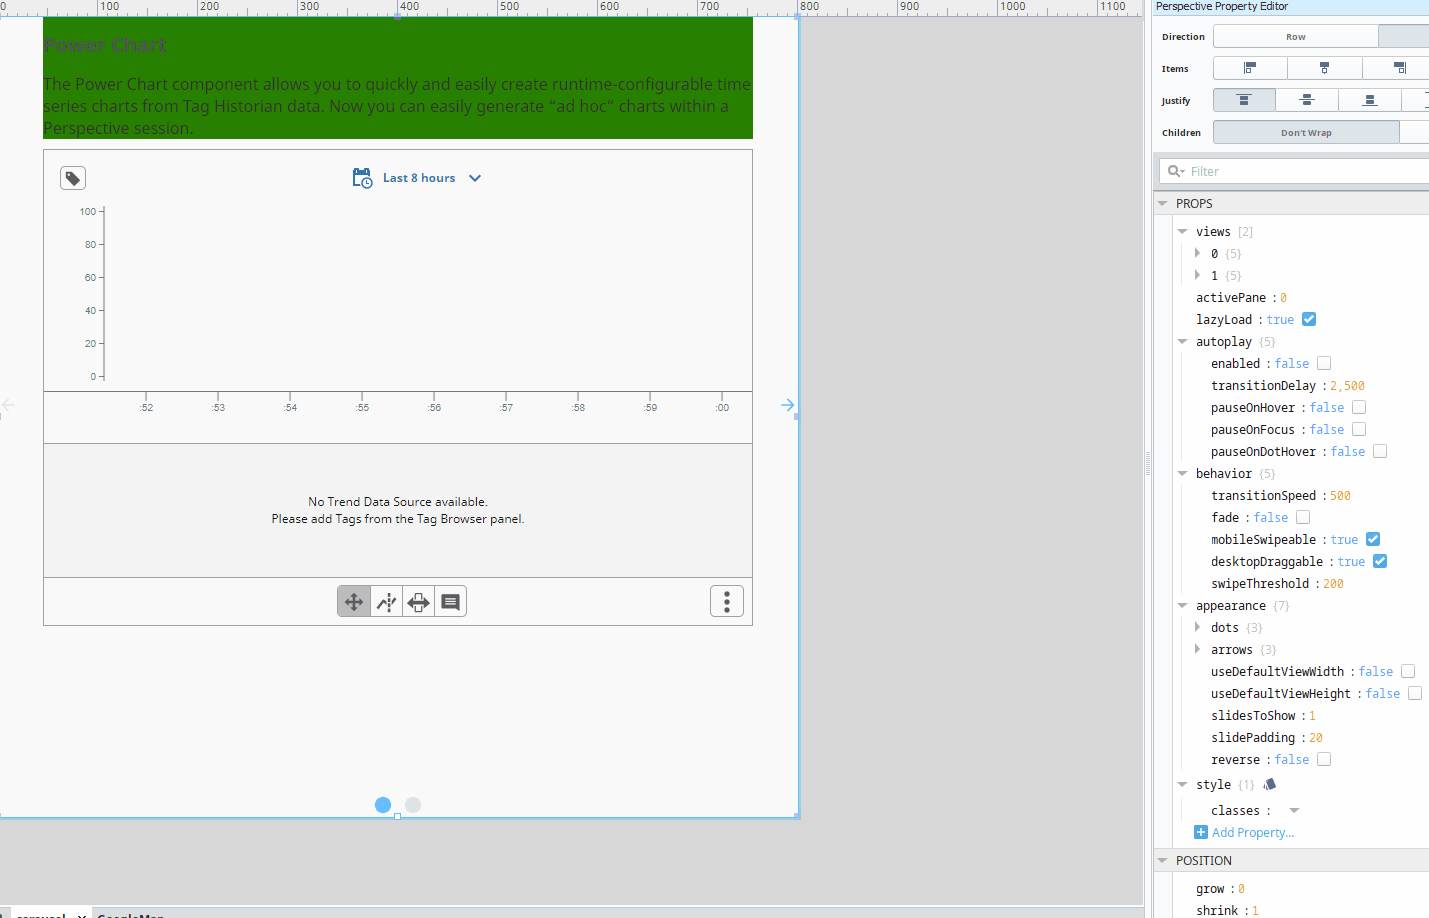Select the range brush tool
This screenshot has width=1429, height=918.
pyautogui.click(x=419, y=602)
